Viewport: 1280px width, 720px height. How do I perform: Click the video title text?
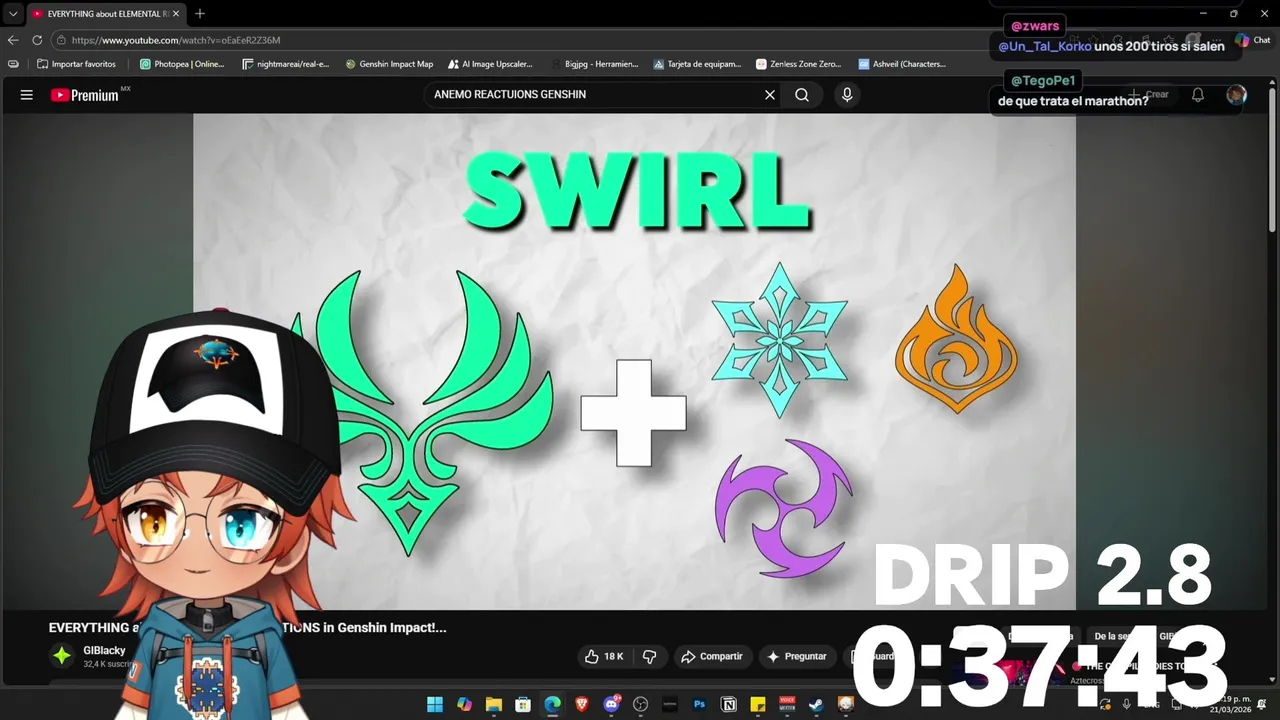247,628
